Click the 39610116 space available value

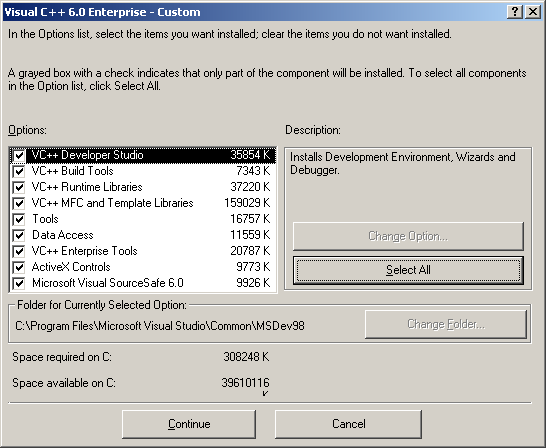coord(245,383)
